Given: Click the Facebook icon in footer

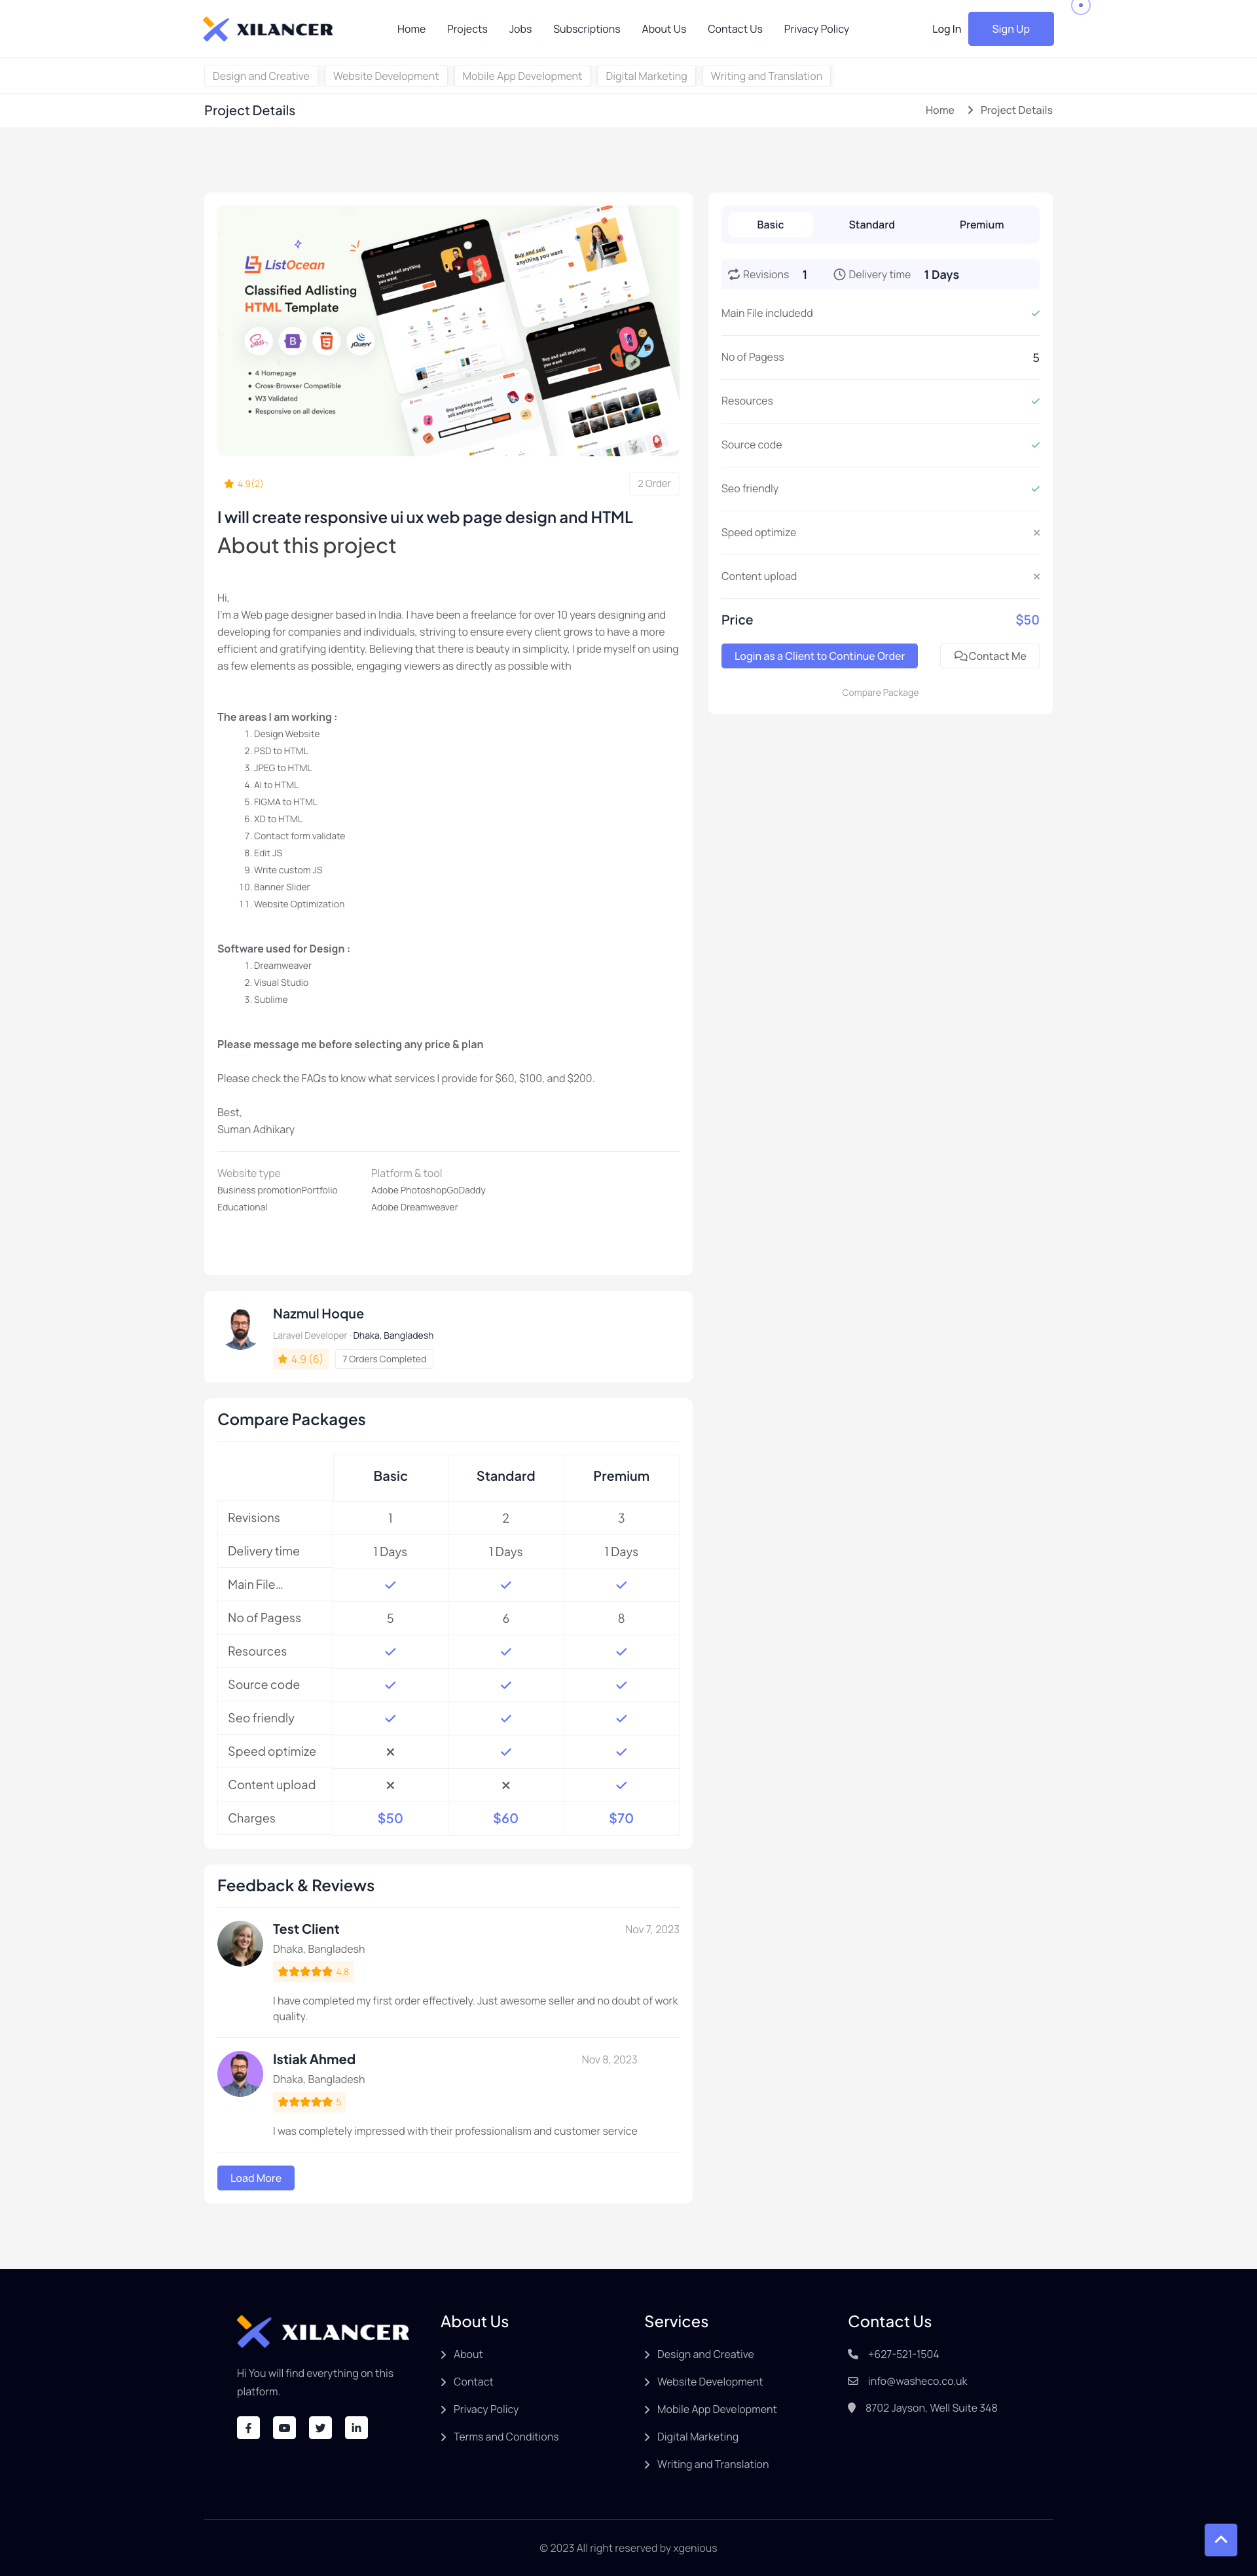Looking at the screenshot, I should 248,2427.
